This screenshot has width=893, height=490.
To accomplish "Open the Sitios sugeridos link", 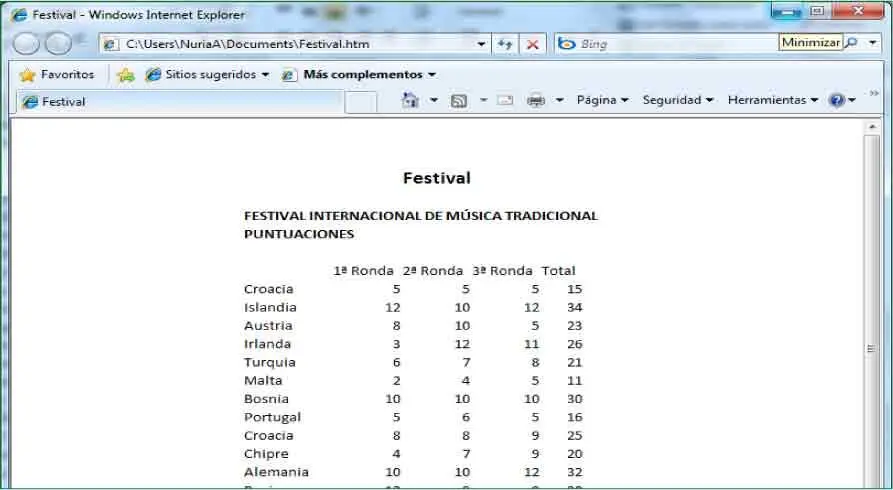I will 208,75.
